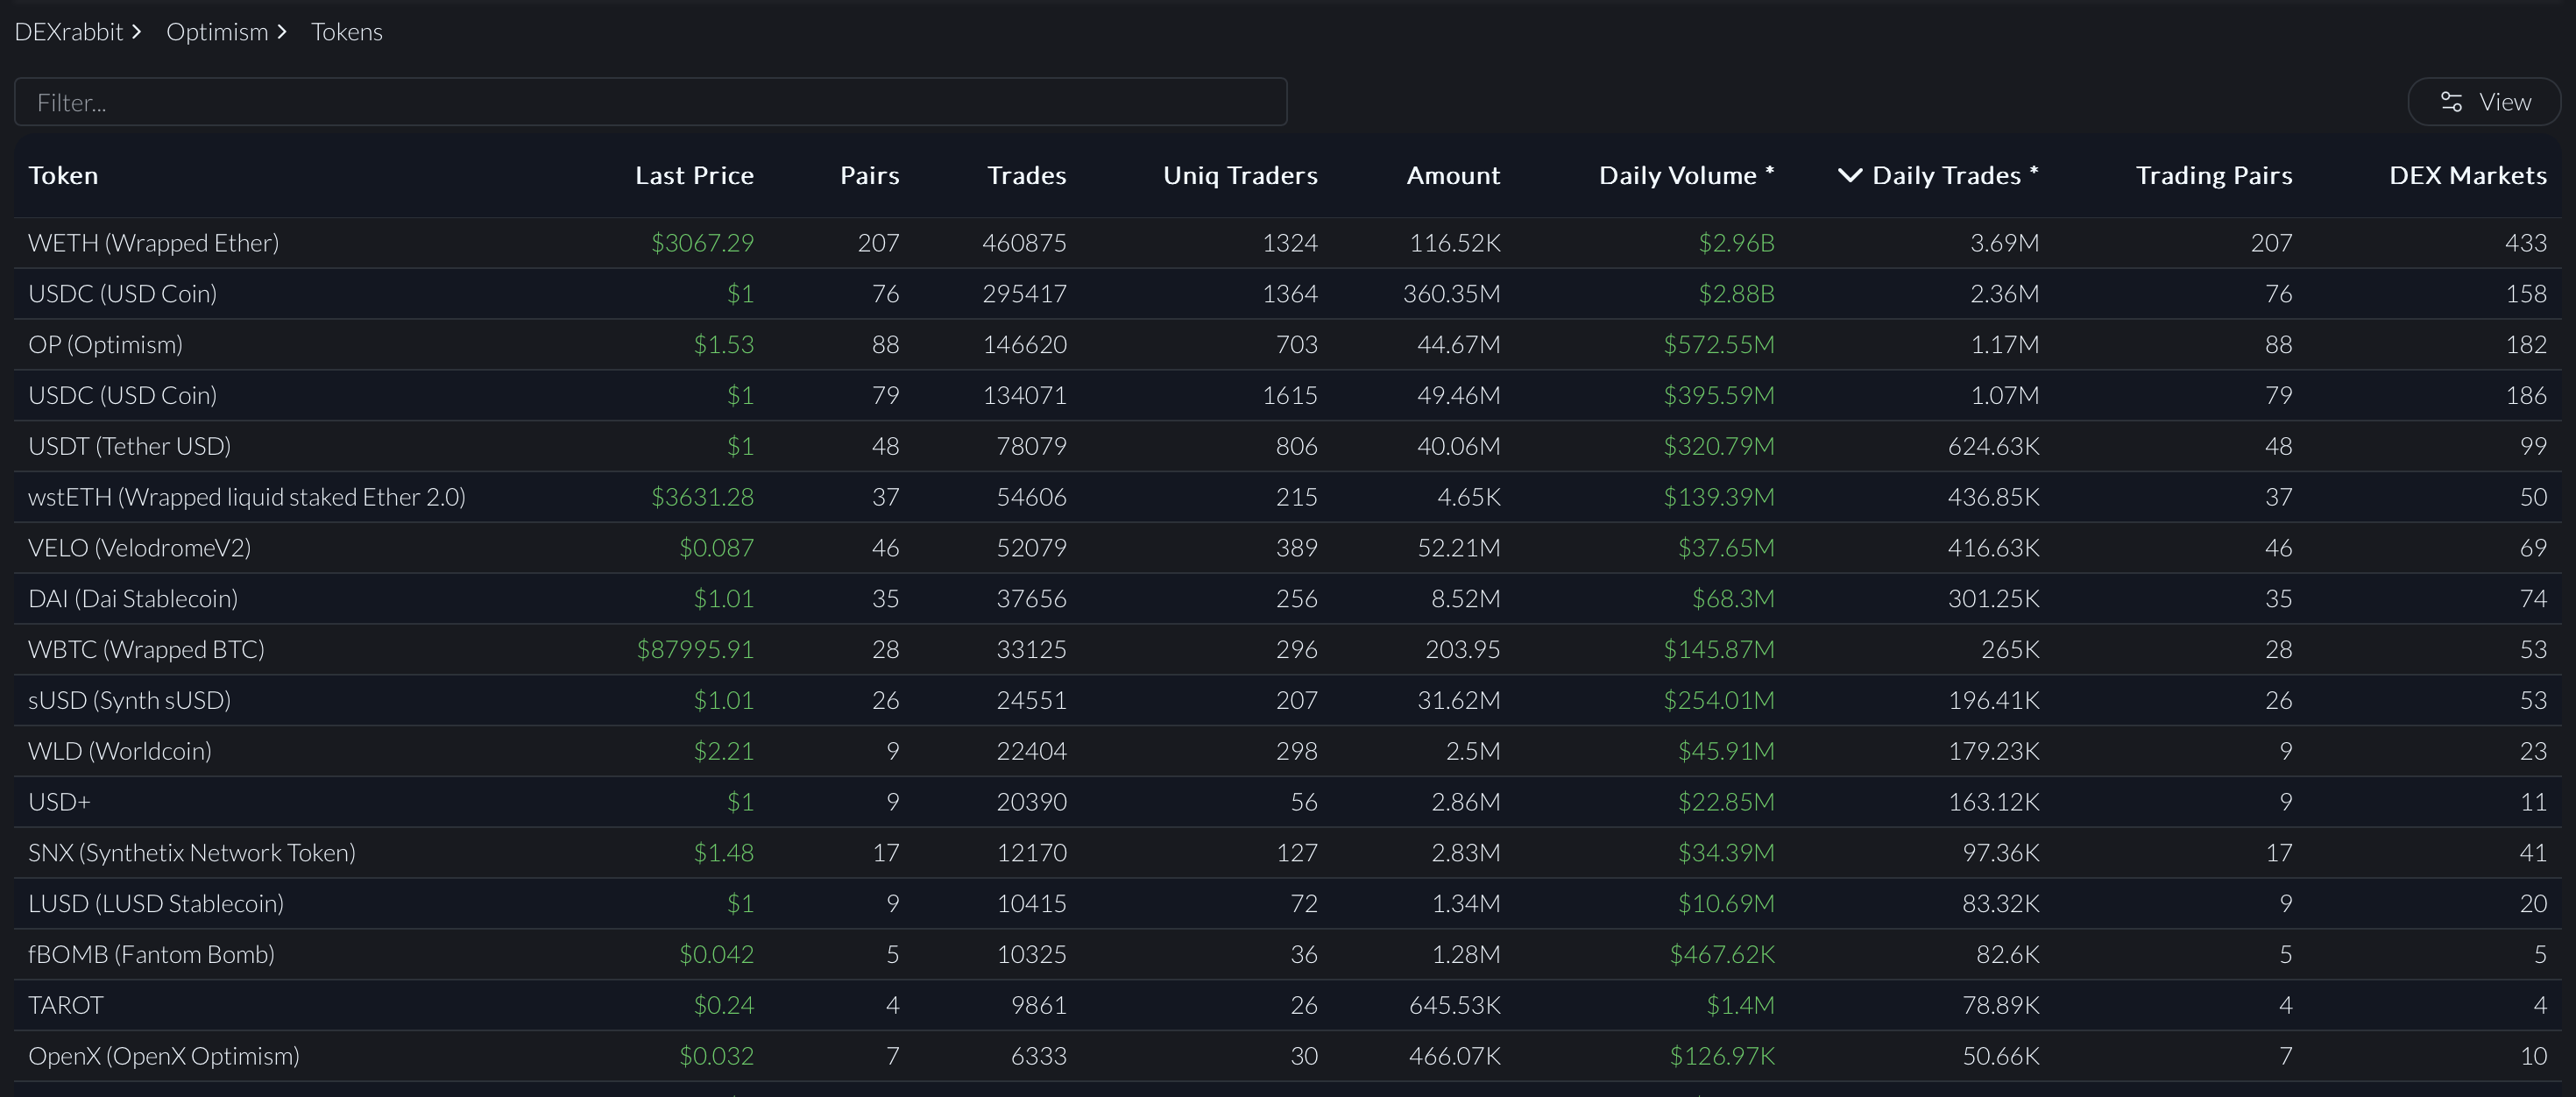Click WETH amount 116.52K
Image resolution: width=2576 pixels, height=1097 pixels.
click(x=1455, y=243)
